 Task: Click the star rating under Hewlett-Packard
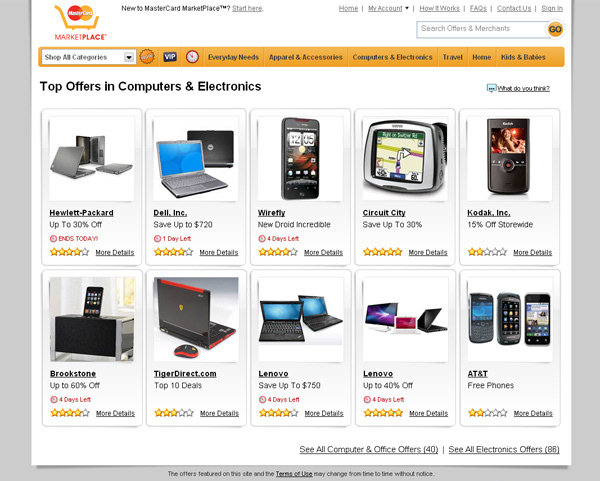coord(69,252)
